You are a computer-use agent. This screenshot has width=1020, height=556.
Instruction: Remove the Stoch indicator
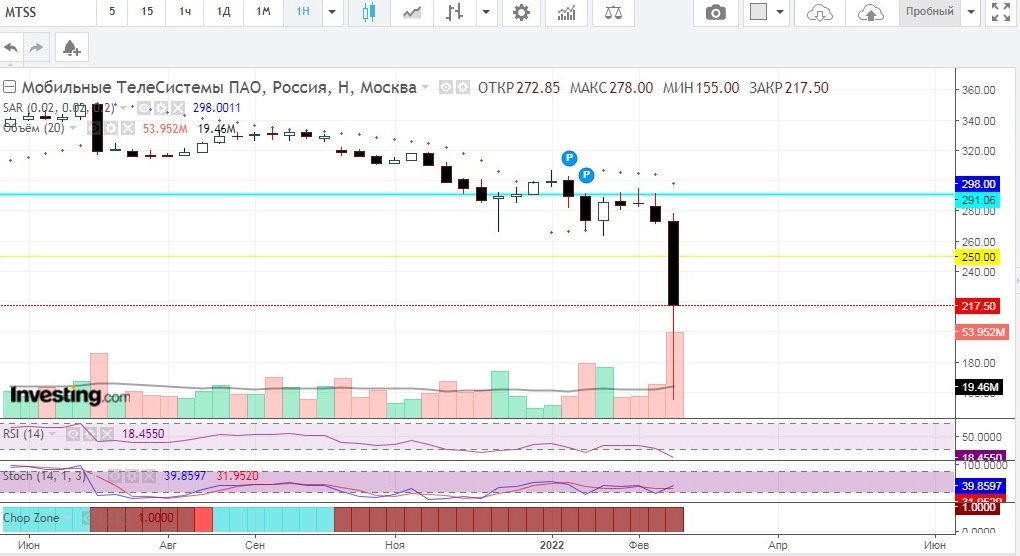tap(148, 476)
